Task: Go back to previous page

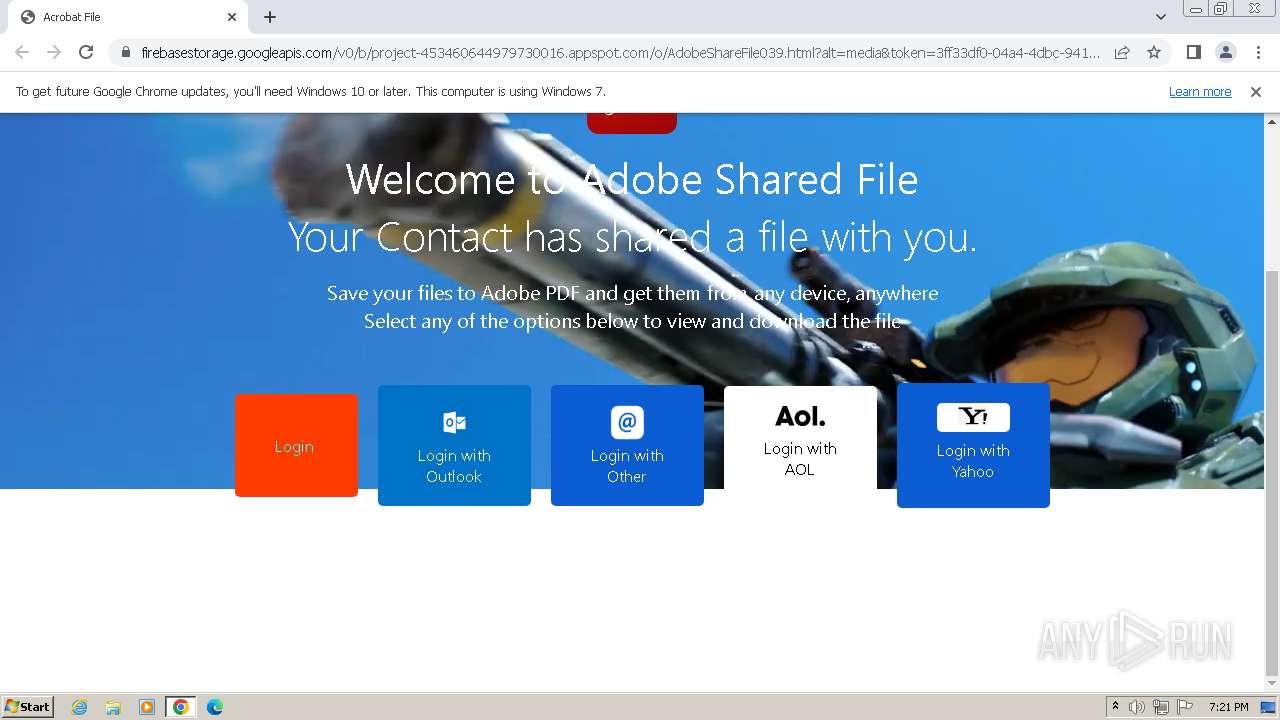Action: pos(22,52)
